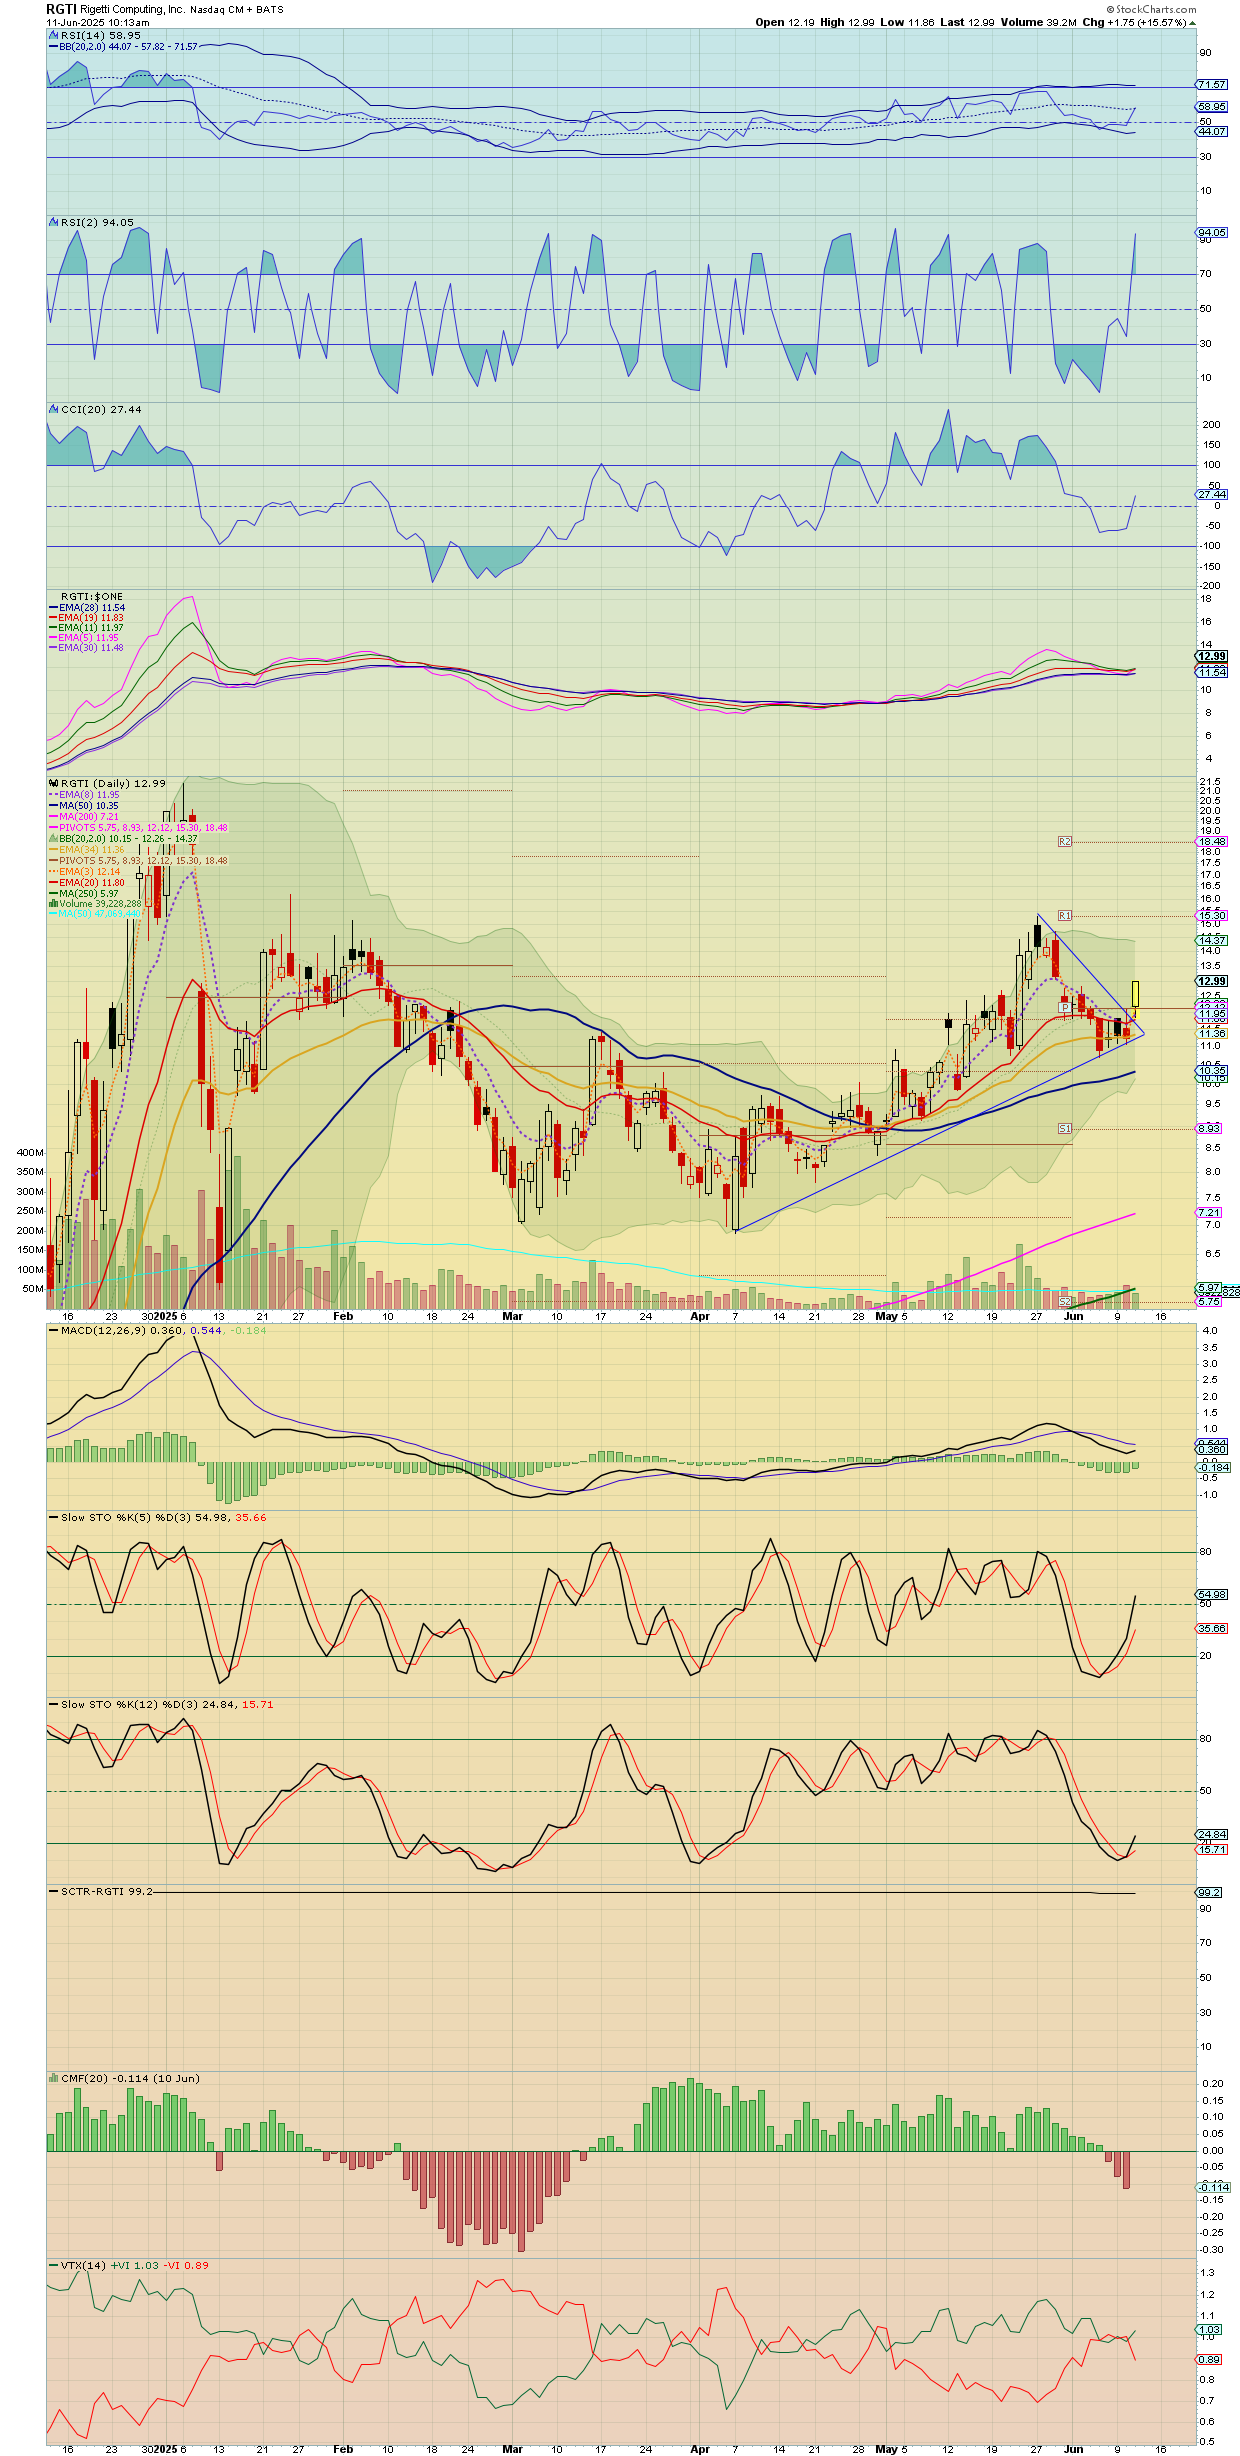Click the EMA(34) 11.36 legend entry
This screenshot has width=1240, height=2456.
coord(87,850)
